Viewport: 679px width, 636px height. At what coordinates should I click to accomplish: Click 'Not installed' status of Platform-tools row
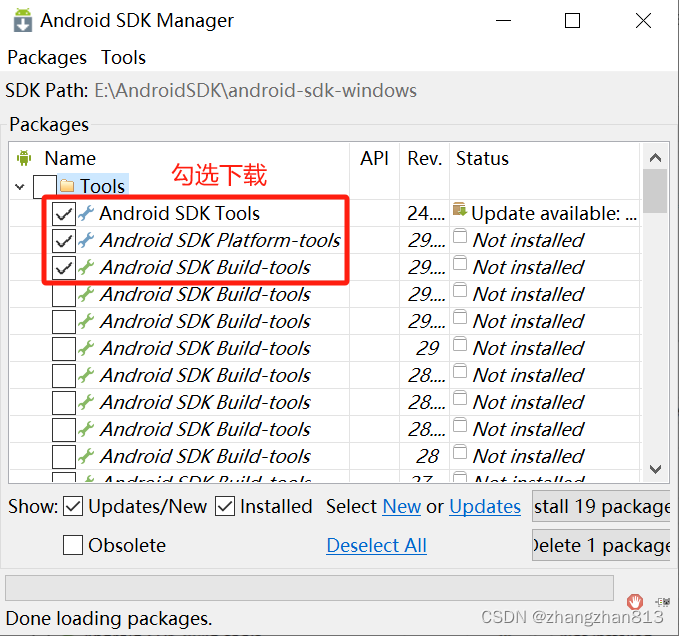click(528, 240)
